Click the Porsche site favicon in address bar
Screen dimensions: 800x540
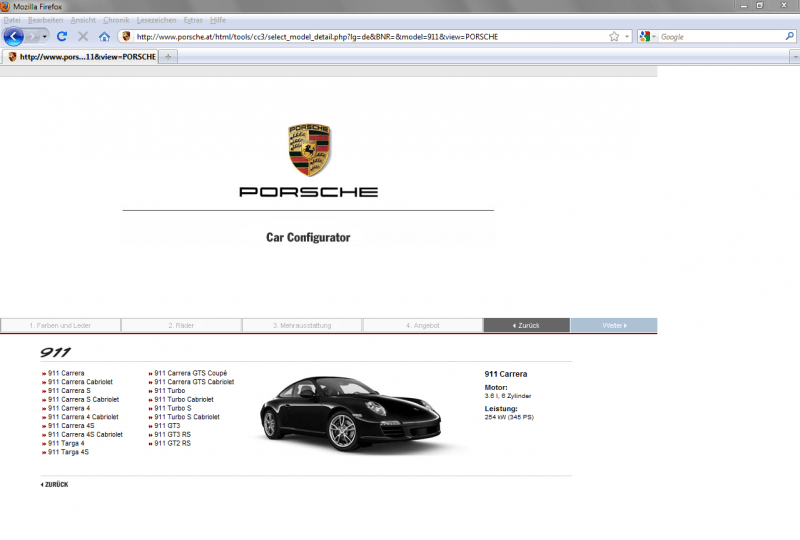pyautogui.click(x=126, y=37)
